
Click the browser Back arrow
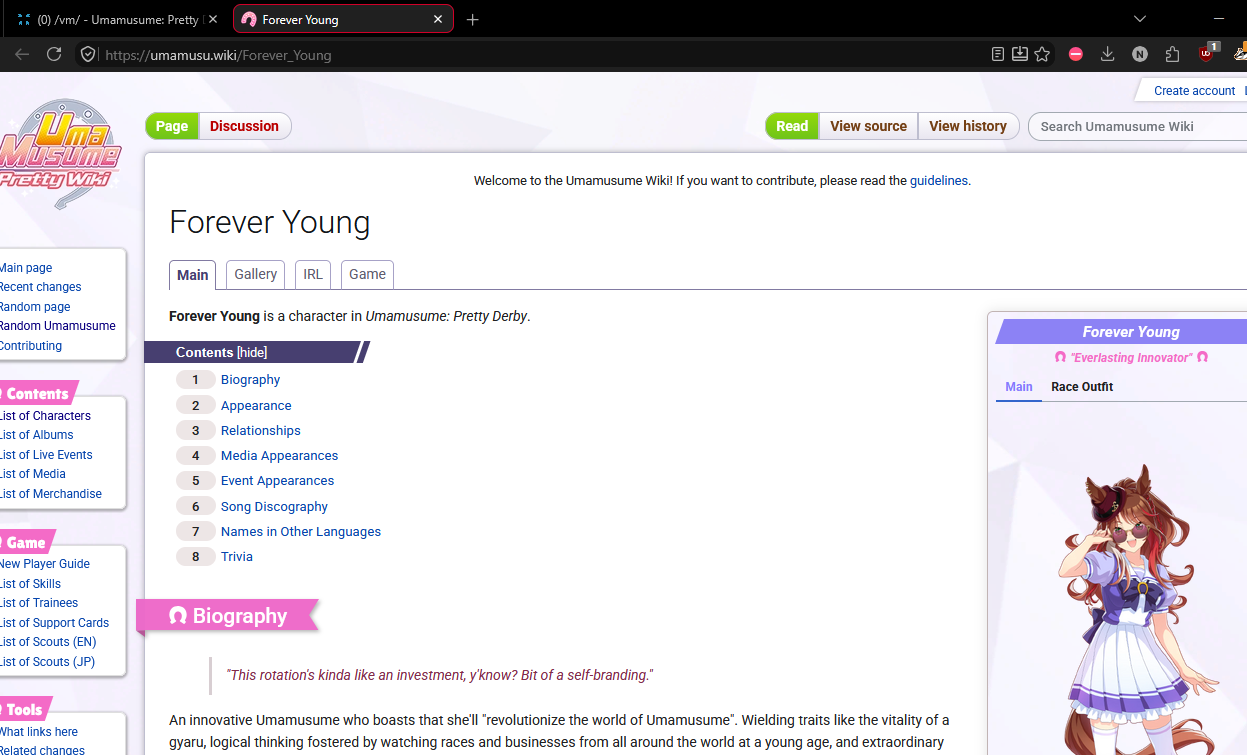(x=22, y=54)
